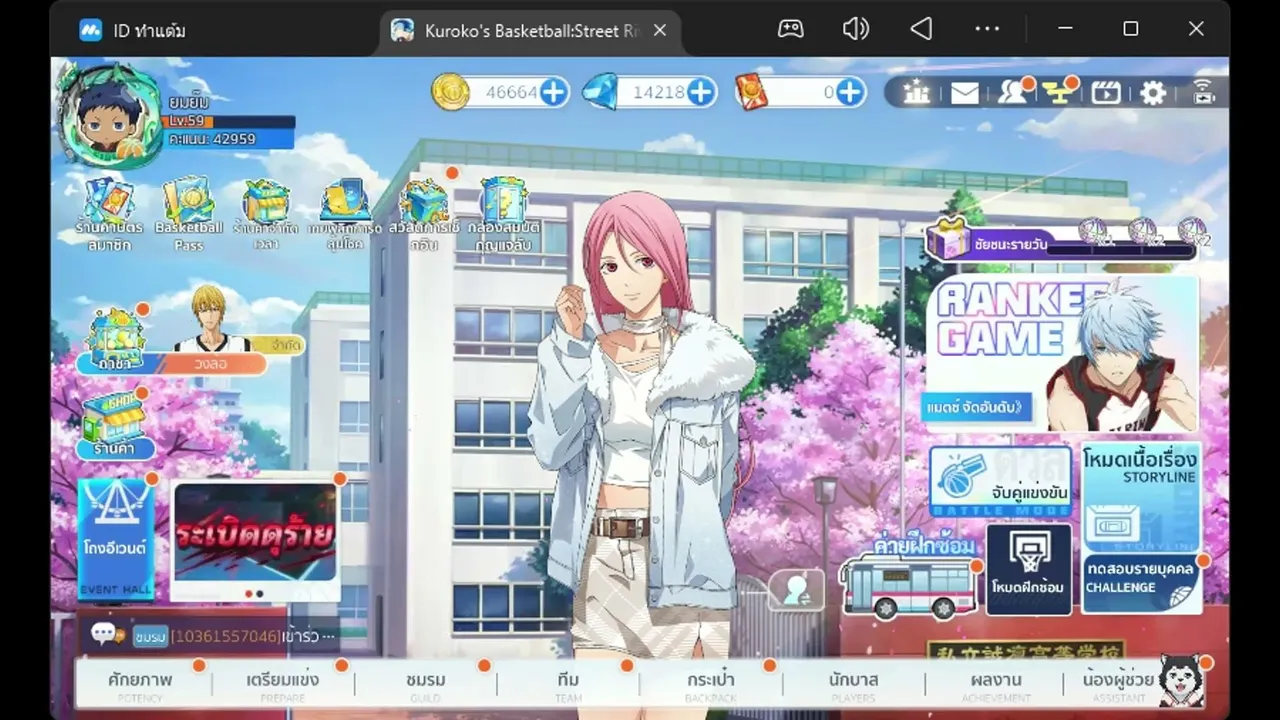Screen dimensions: 1280x720
Task: Add more blue diamonds with plus button
Action: pos(702,92)
